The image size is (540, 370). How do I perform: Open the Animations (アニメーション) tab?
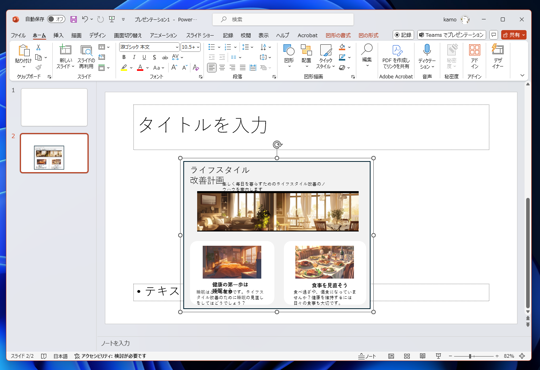point(163,35)
